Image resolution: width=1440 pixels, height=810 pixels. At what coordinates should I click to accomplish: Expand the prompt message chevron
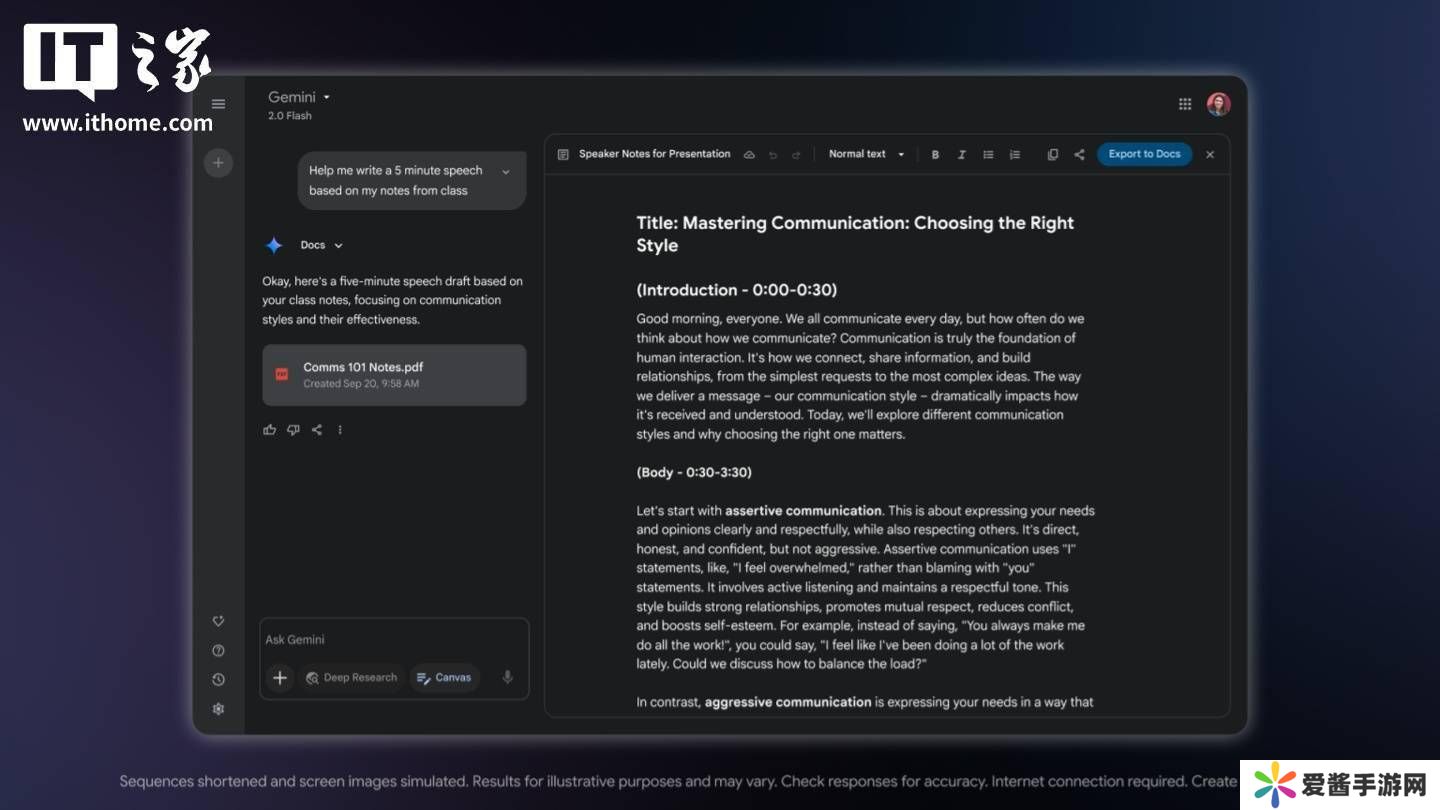pos(505,172)
